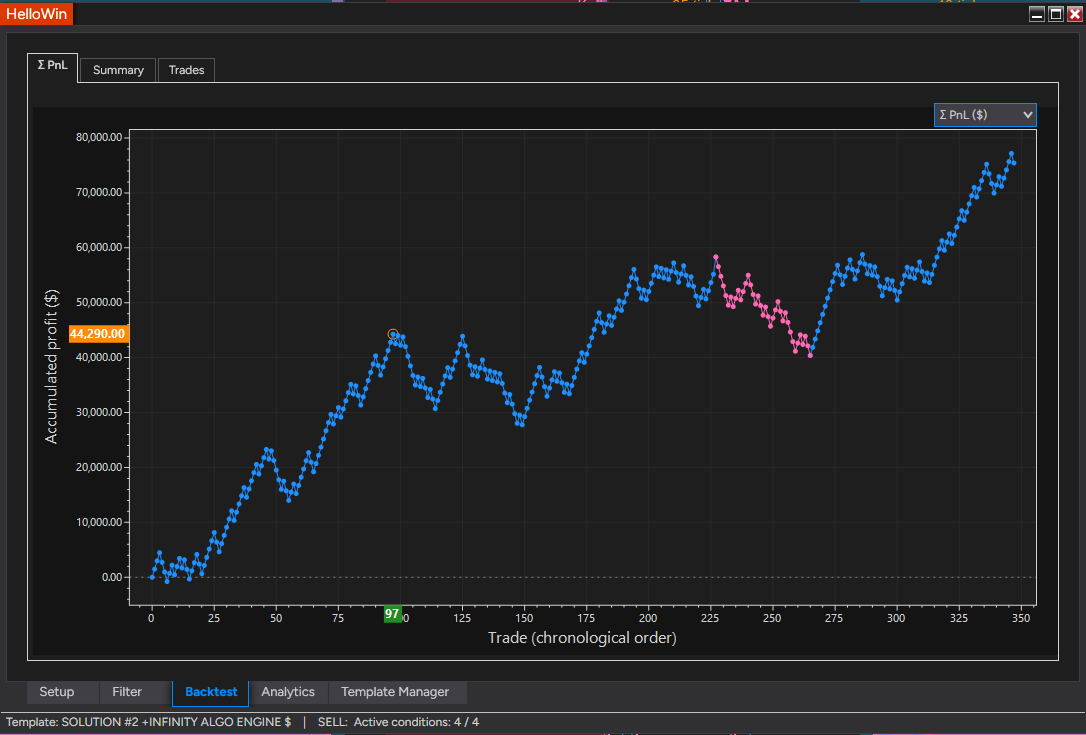Screen dimensions: 1086x735
Task: Click the SELL: Active conditions: 4 / 4 status text
Action: tap(398, 722)
